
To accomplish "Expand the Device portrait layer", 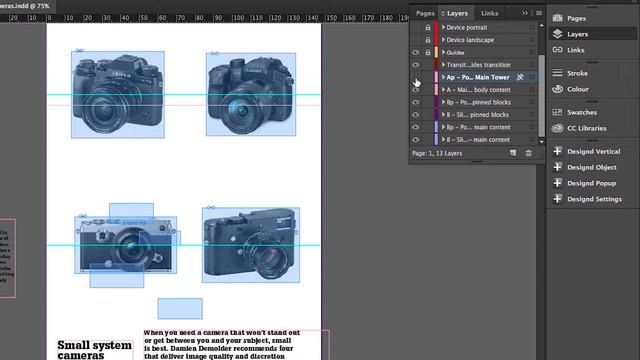I will (x=443, y=27).
